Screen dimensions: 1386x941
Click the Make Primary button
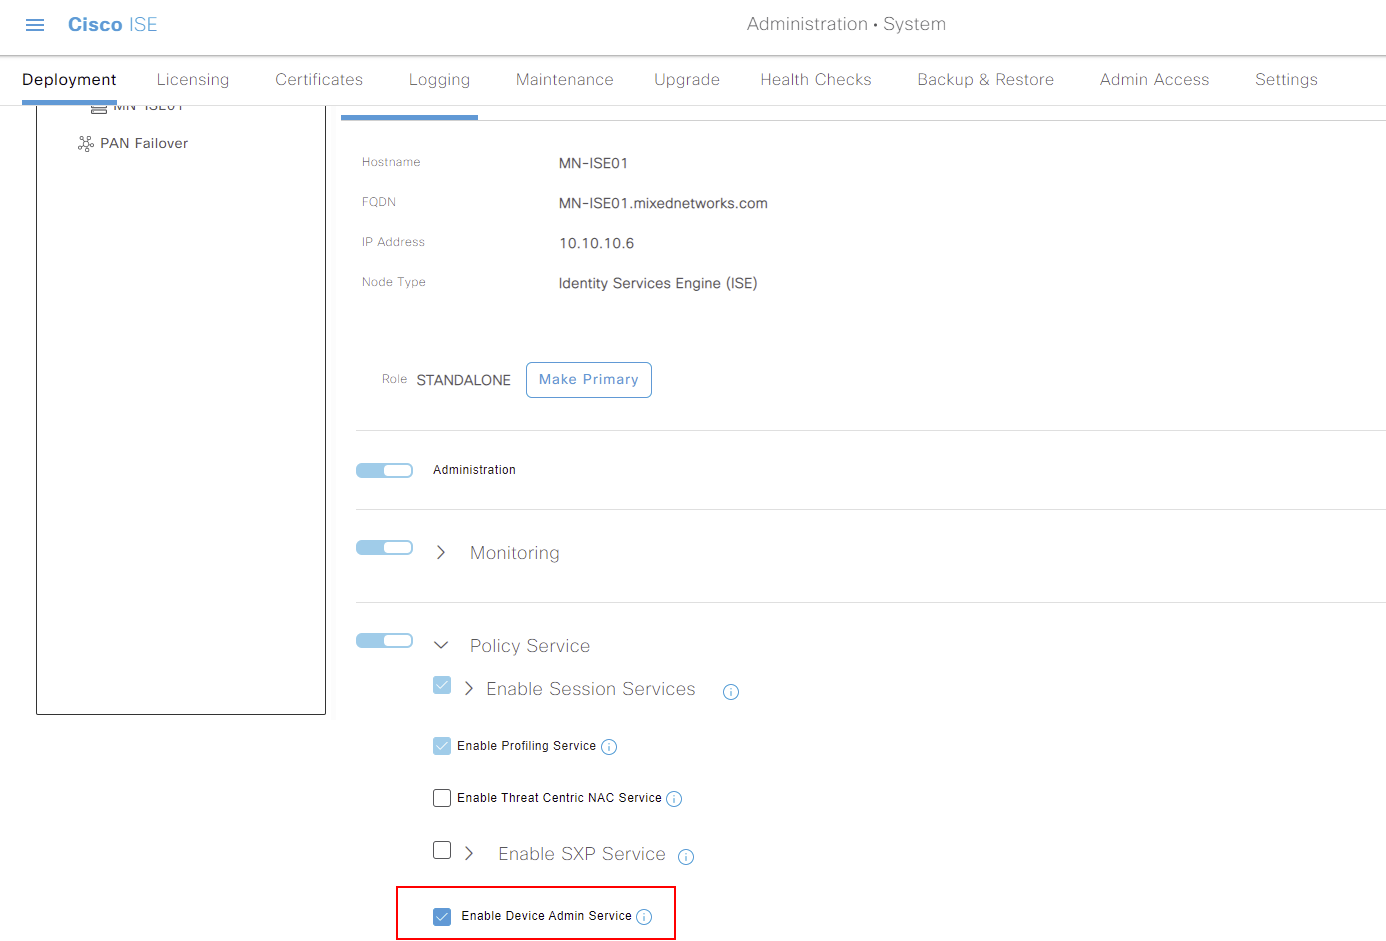(589, 380)
